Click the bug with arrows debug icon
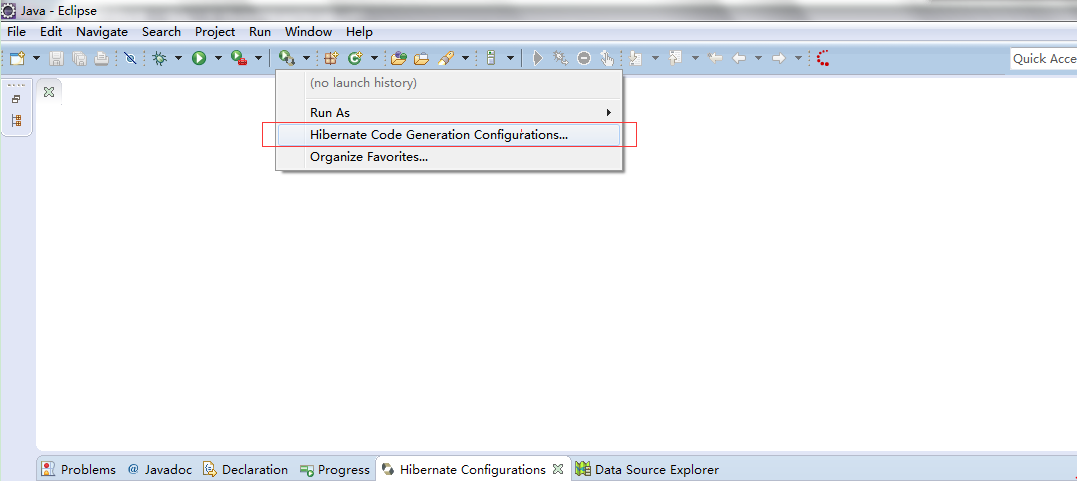Viewport: 1077px width, 481px height. coord(560,58)
